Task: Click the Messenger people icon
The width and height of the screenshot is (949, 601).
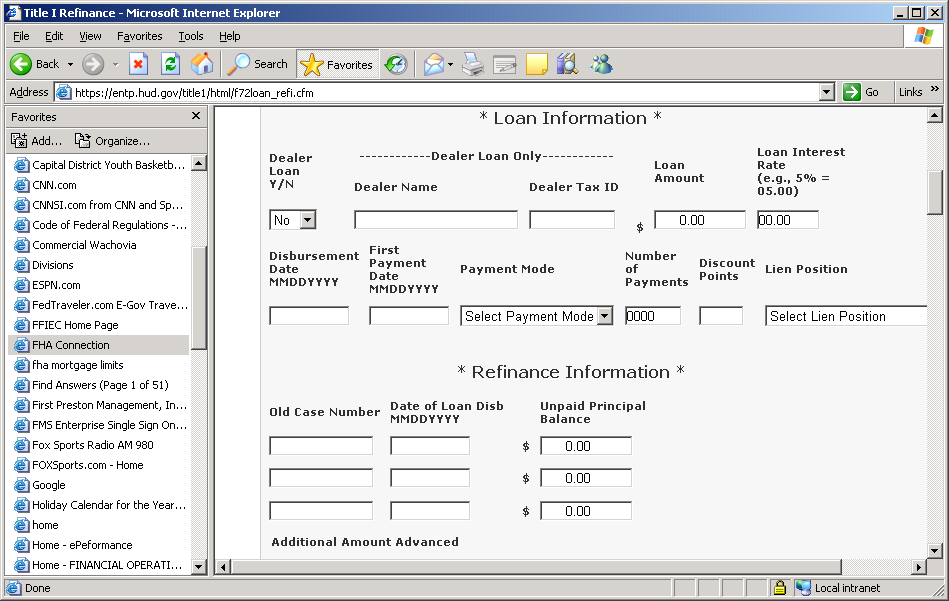Action: point(601,64)
